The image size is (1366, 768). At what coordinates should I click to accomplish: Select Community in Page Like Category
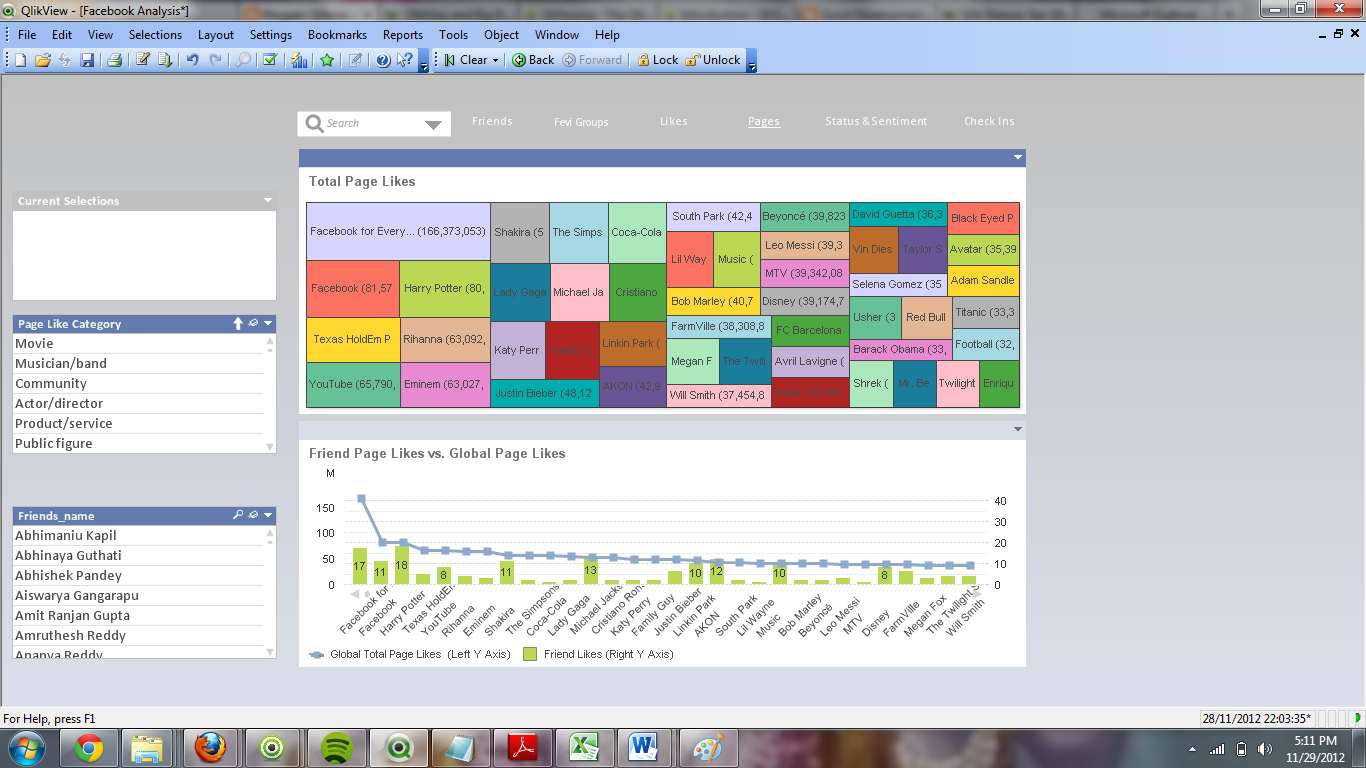click(139, 383)
